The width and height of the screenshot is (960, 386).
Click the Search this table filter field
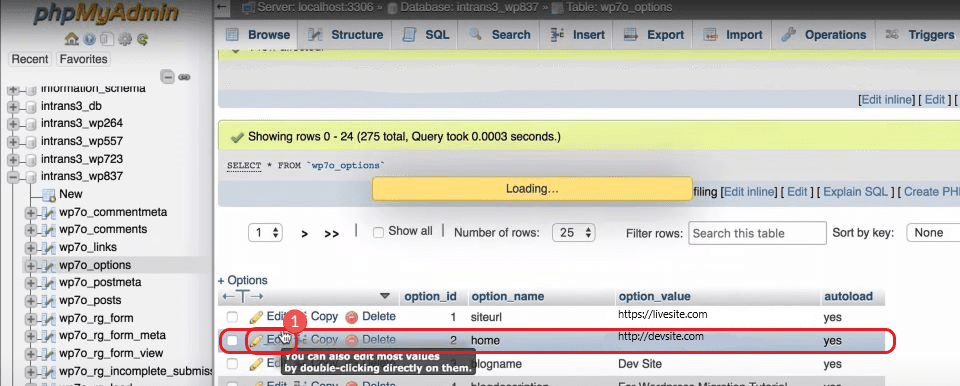tap(757, 233)
